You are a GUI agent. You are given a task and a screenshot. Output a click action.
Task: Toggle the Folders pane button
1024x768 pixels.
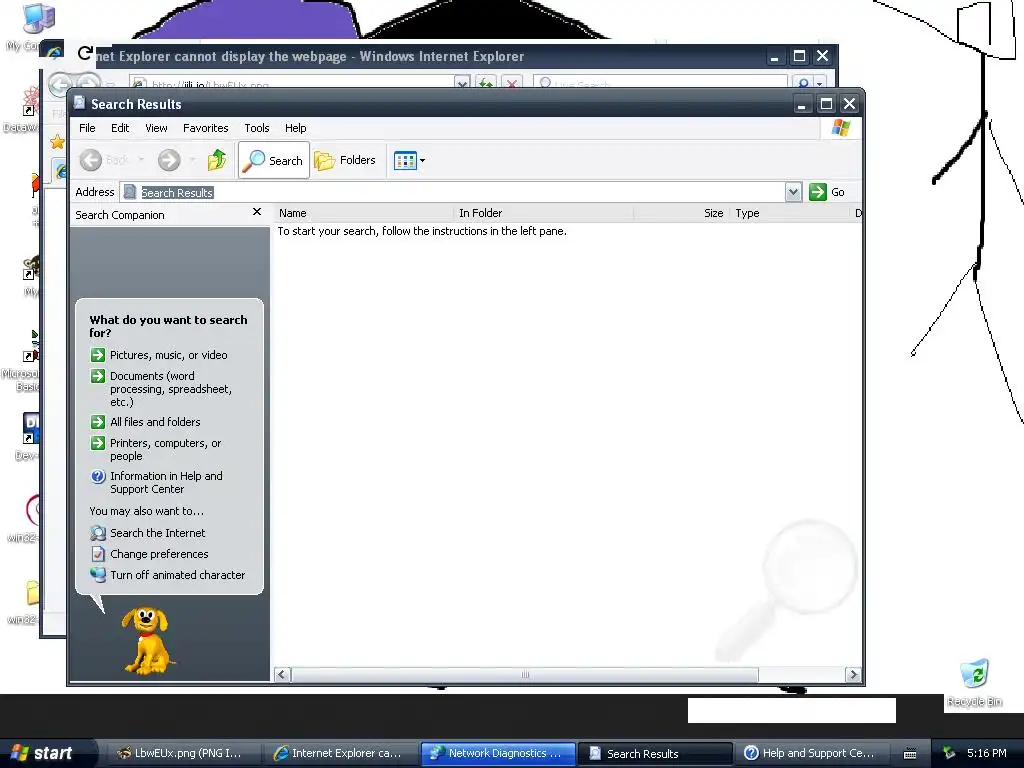click(345, 160)
